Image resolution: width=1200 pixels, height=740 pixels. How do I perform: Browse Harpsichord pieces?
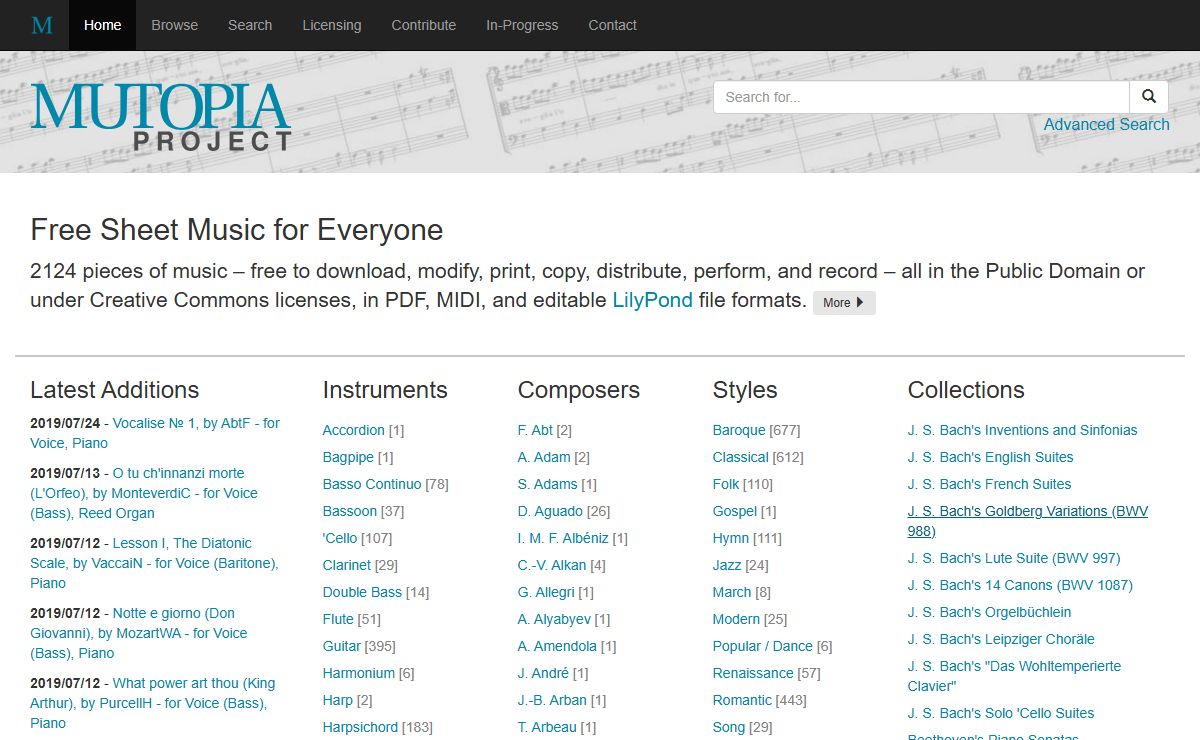point(360,727)
